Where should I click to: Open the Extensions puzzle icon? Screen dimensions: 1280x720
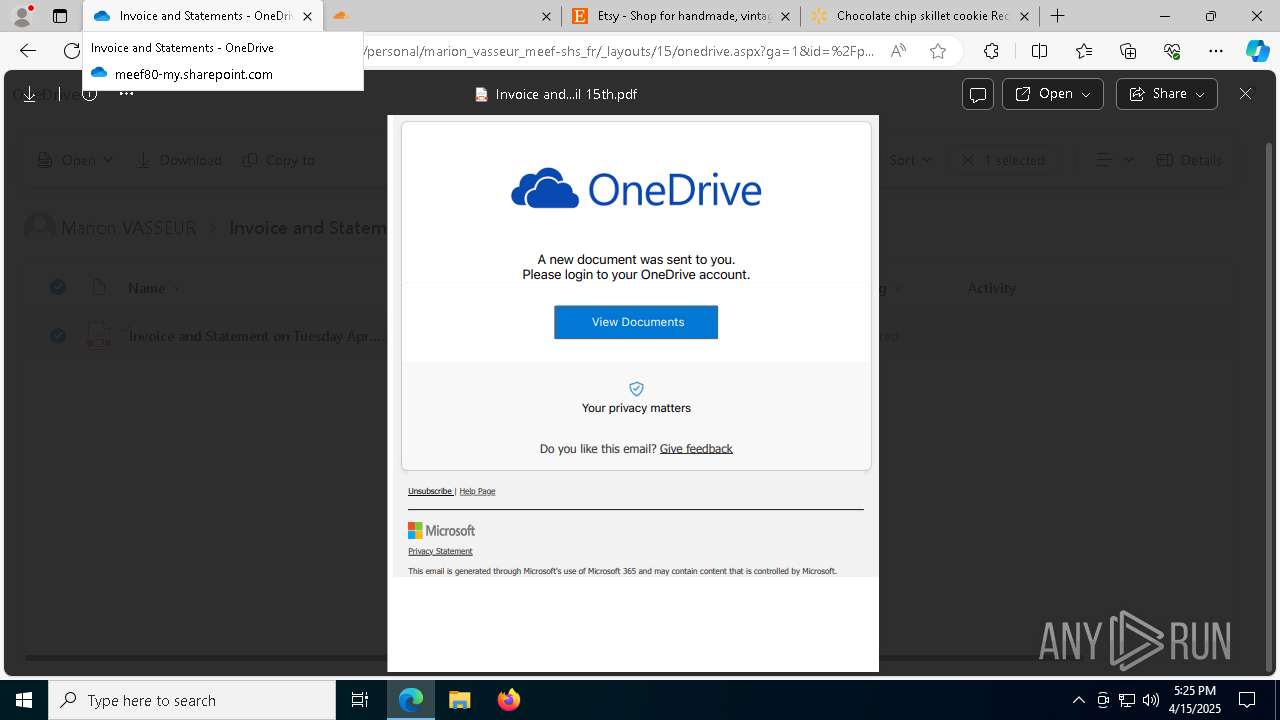coord(991,51)
